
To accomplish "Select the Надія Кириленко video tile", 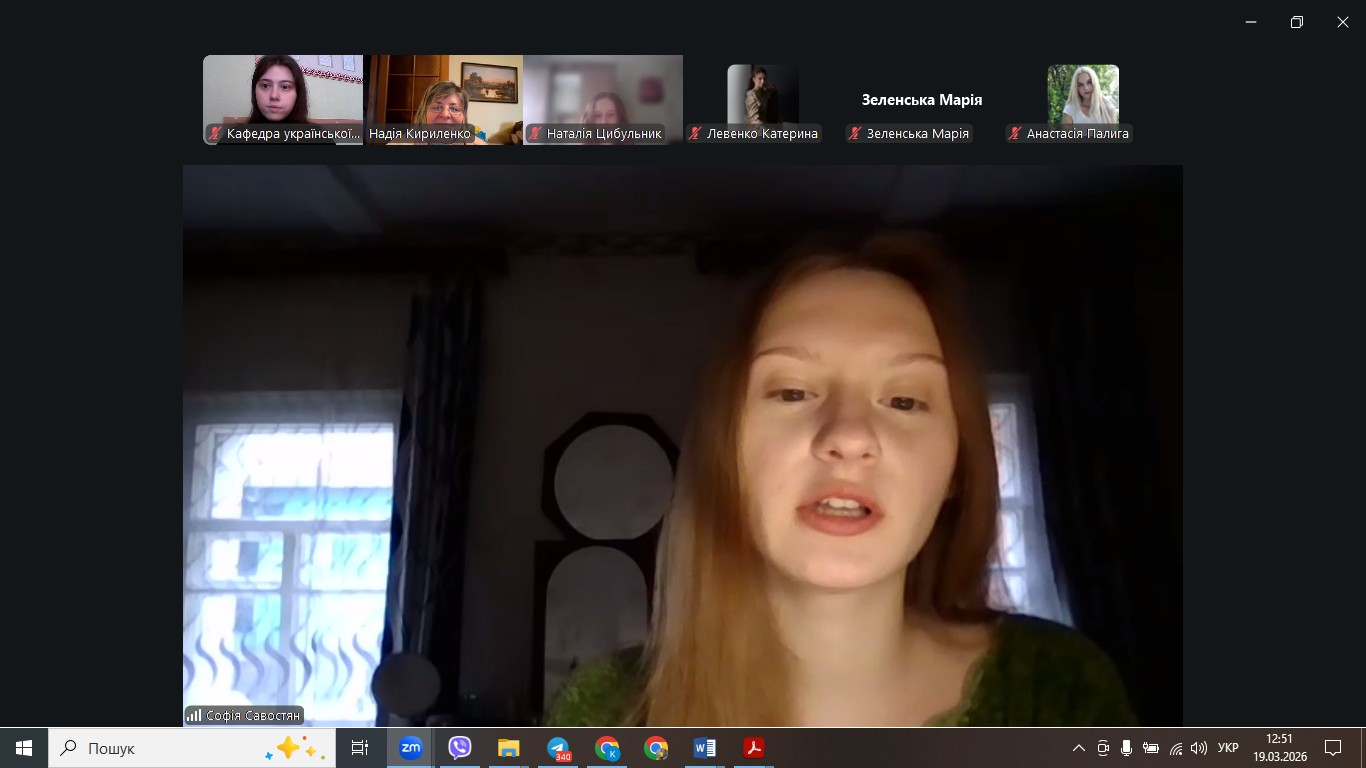I will pyautogui.click(x=443, y=98).
